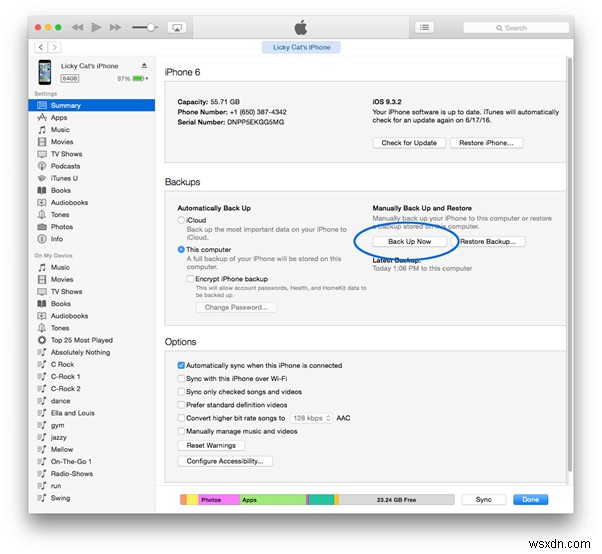The height and width of the screenshot is (554, 602).
Task: Click into the Search field
Action: pos(516,28)
